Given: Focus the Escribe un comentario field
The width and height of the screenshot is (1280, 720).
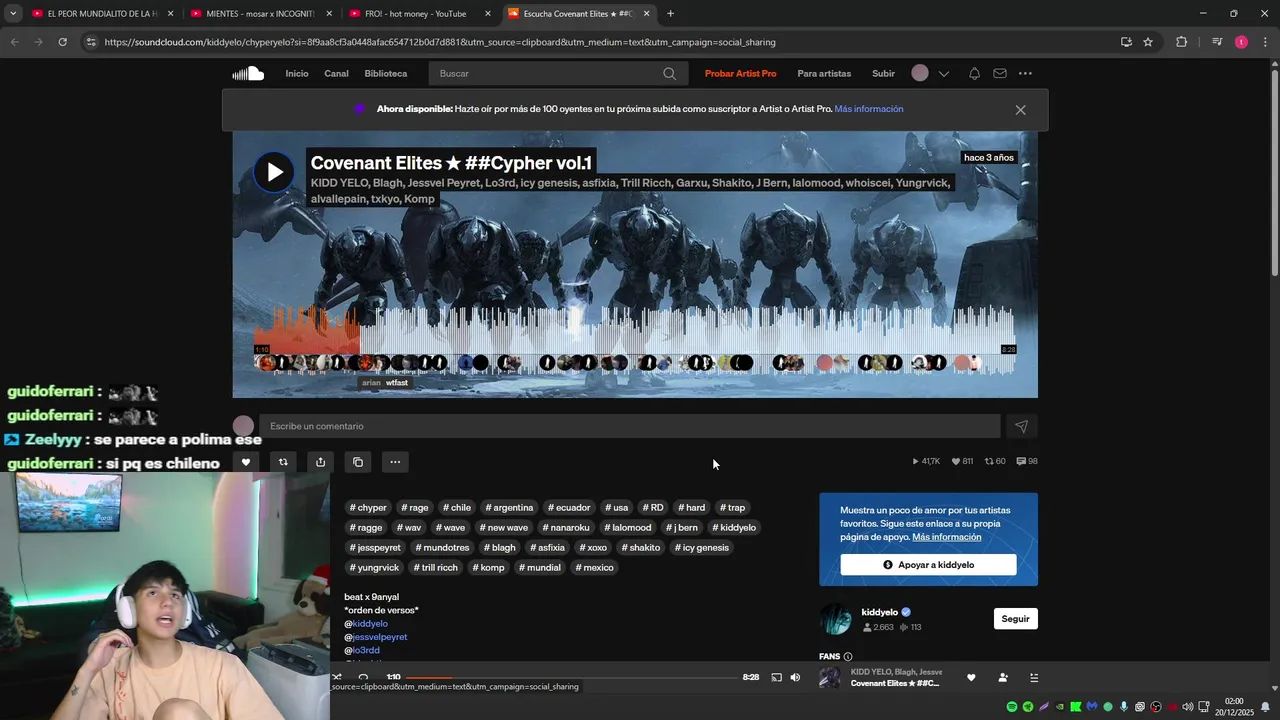Looking at the screenshot, I should 630,426.
